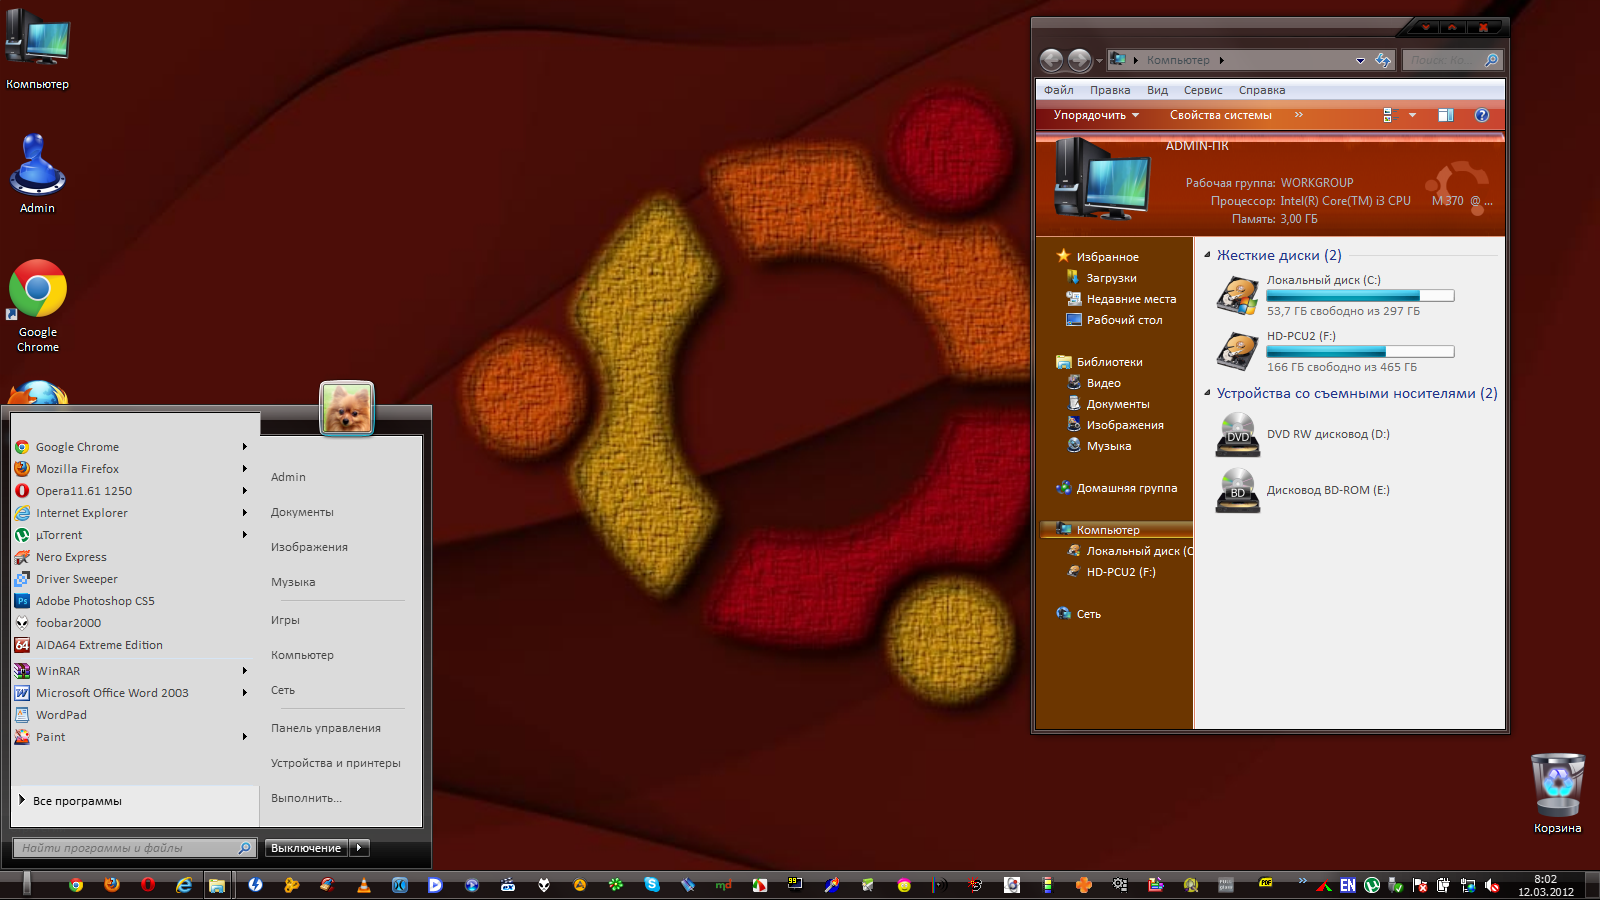
Task: Open the Вид menu
Action: coord(1157,90)
